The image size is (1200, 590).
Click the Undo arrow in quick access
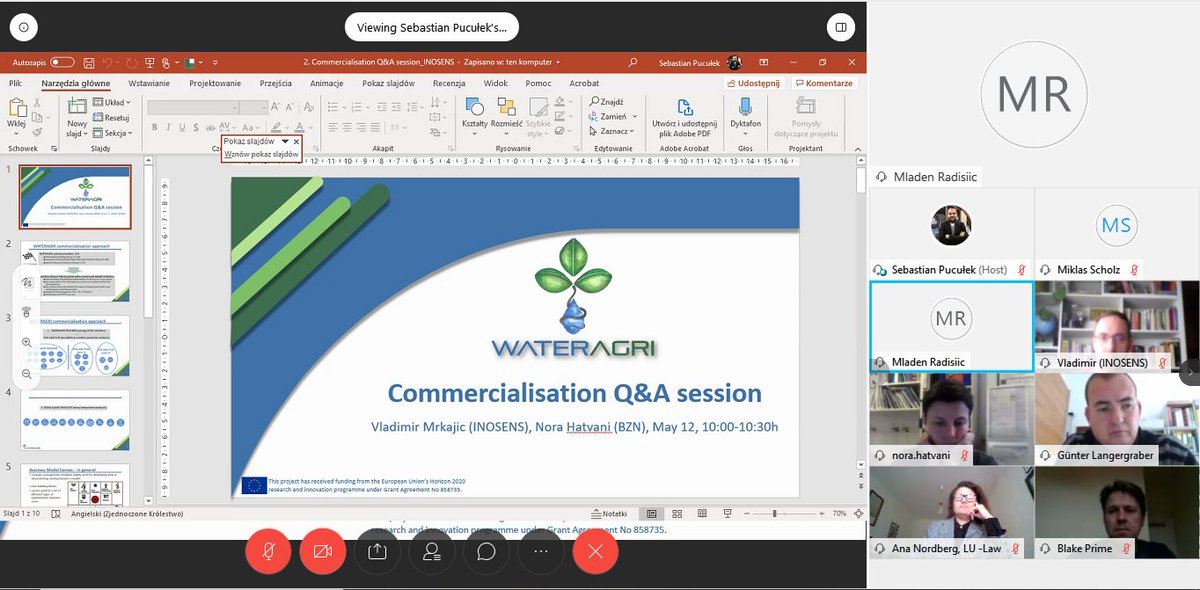pyautogui.click(x=106, y=62)
